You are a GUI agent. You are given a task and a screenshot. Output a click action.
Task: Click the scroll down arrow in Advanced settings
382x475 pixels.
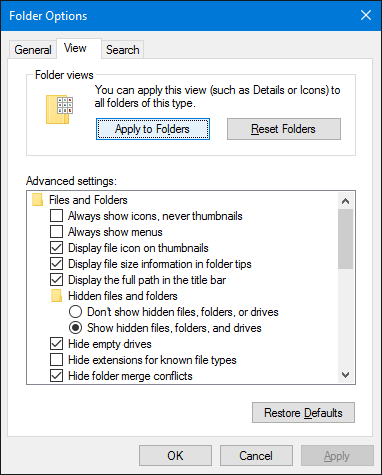(346, 375)
